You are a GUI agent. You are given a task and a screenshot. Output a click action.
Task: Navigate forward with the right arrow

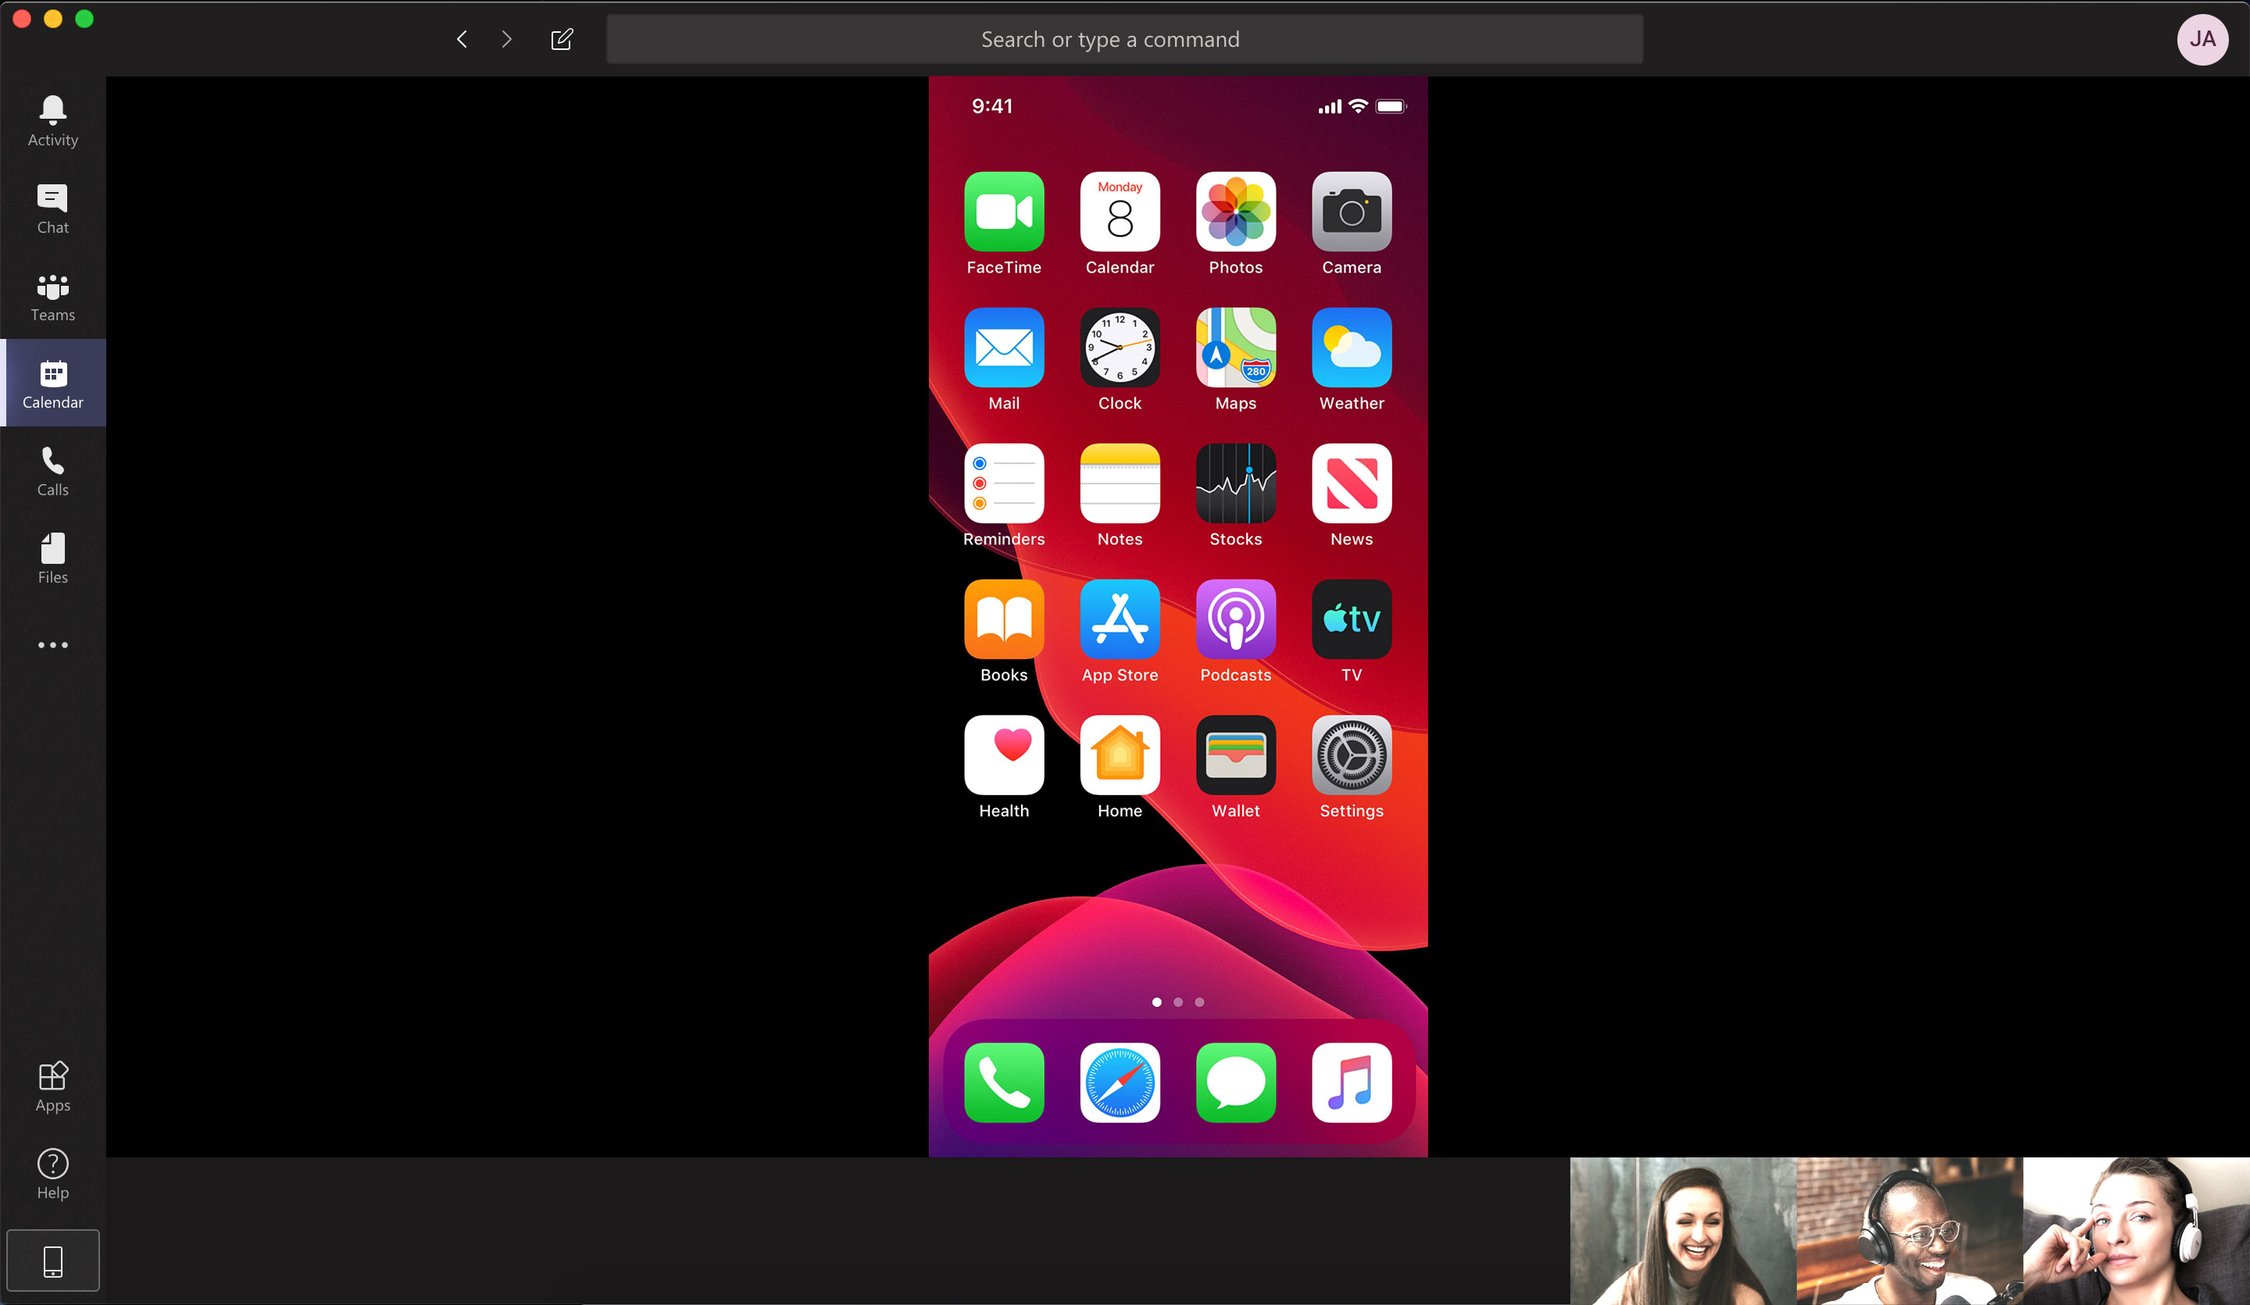coord(506,39)
